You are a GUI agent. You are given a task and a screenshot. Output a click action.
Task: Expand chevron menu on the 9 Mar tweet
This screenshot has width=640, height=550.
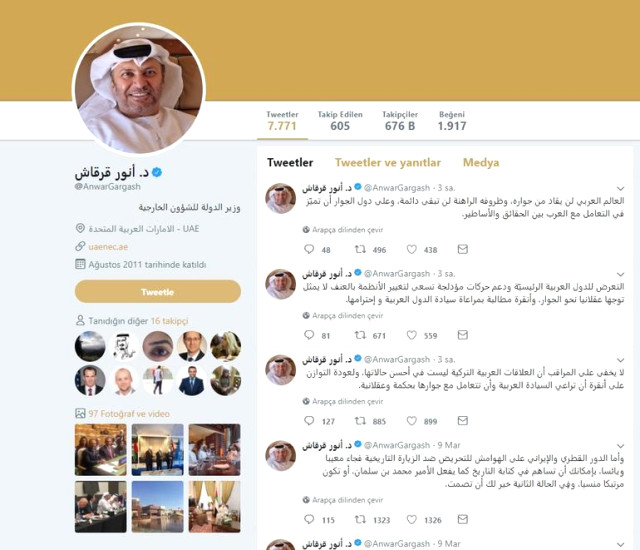tap(620, 446)
